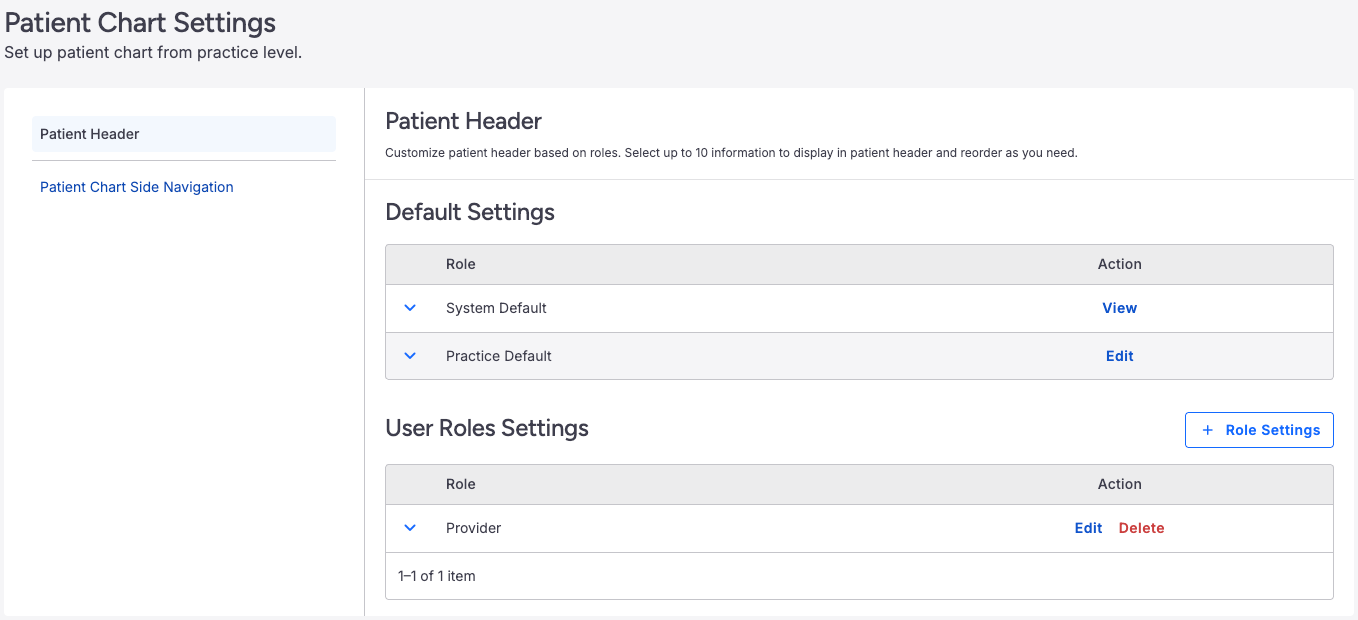The height and width of the screenshot is (620, 1358).
Task: Click Action column header in Default Settings
Action: [1119, 264]
